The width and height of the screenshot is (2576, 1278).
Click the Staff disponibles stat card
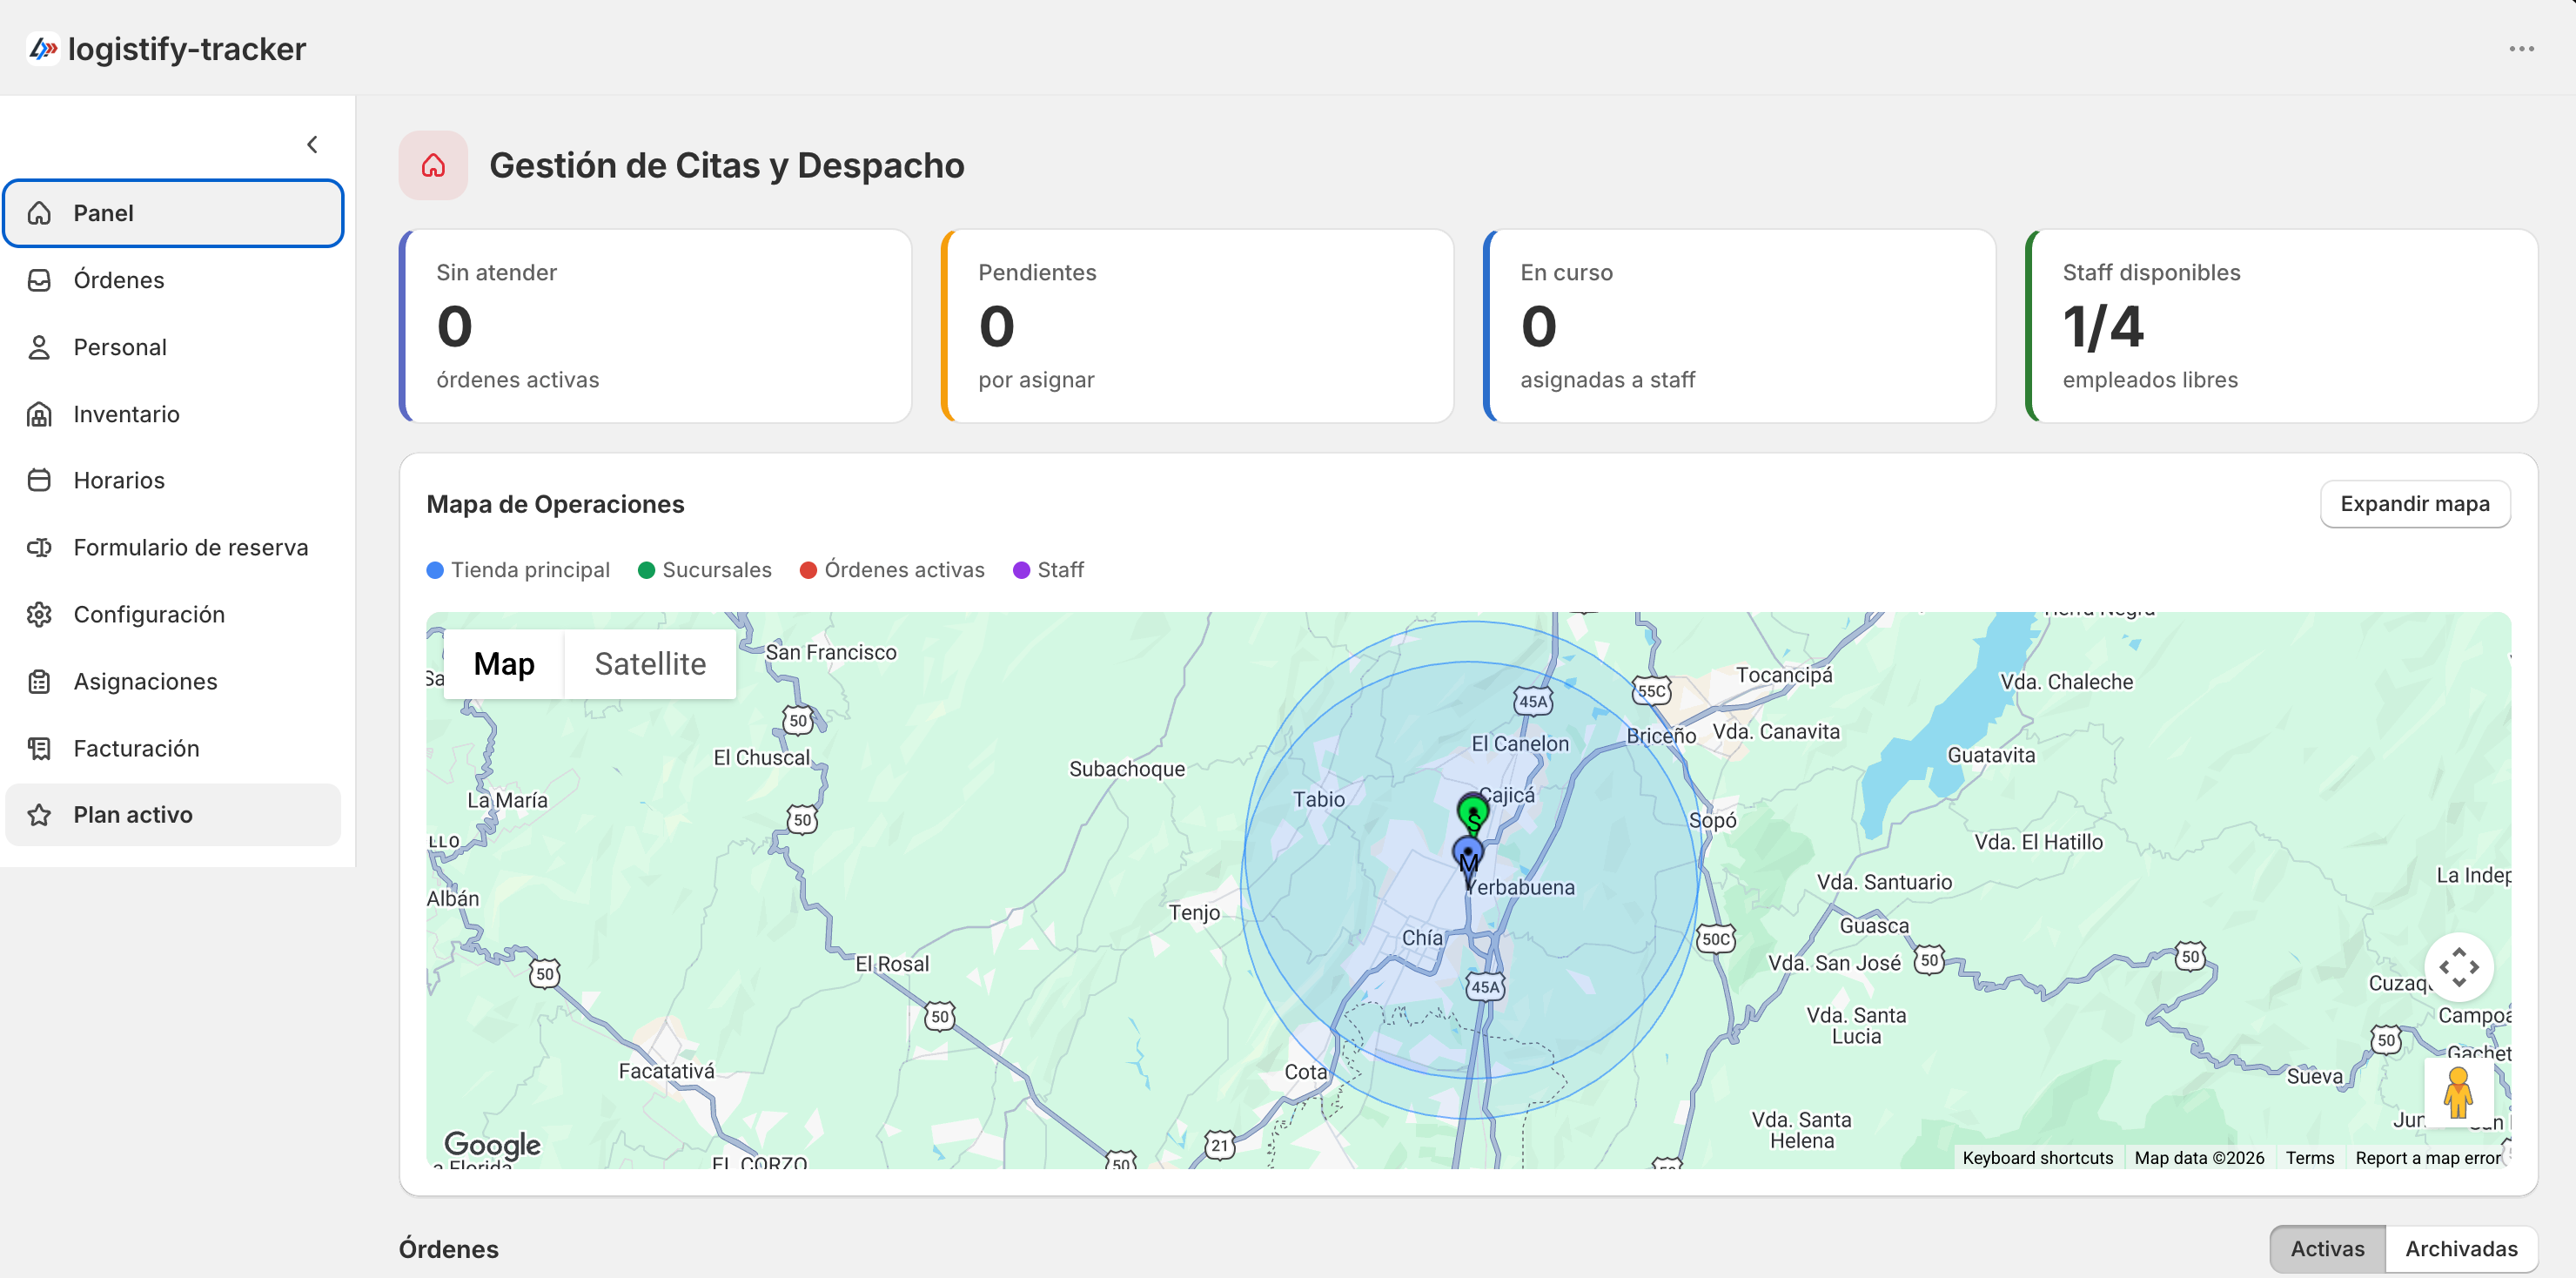[x=2281, y=326]
